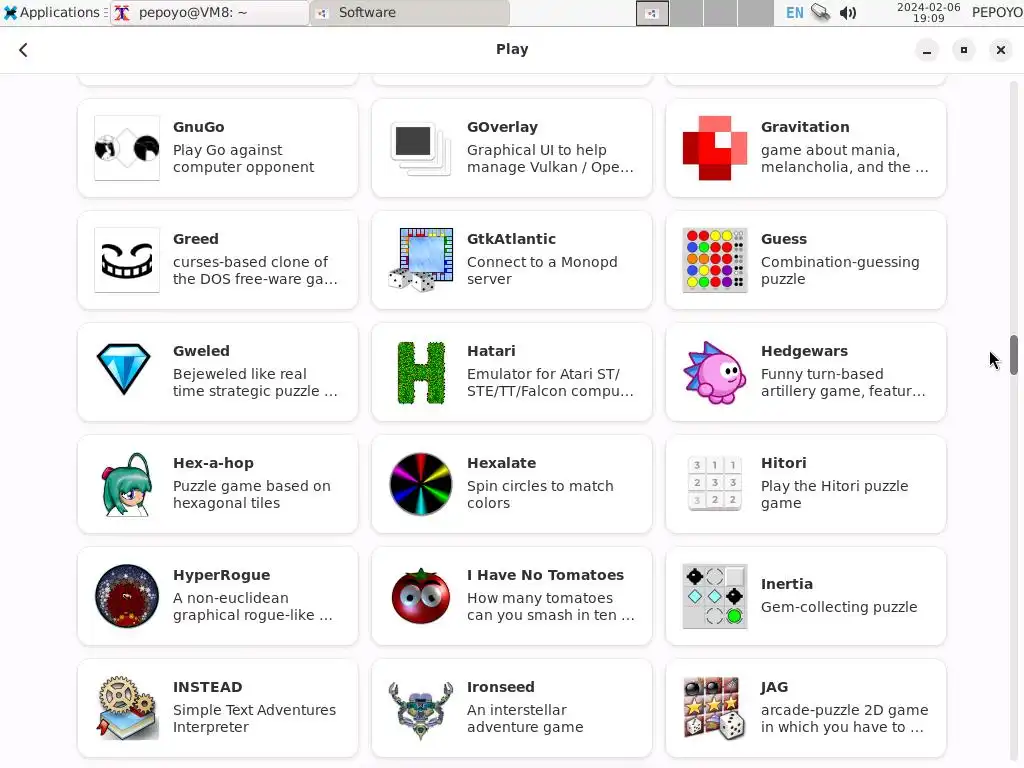This screenshot has height=768, width=1024.
Task: Select 'Emulator for Atari ST/' description
Action: point(543,374)
